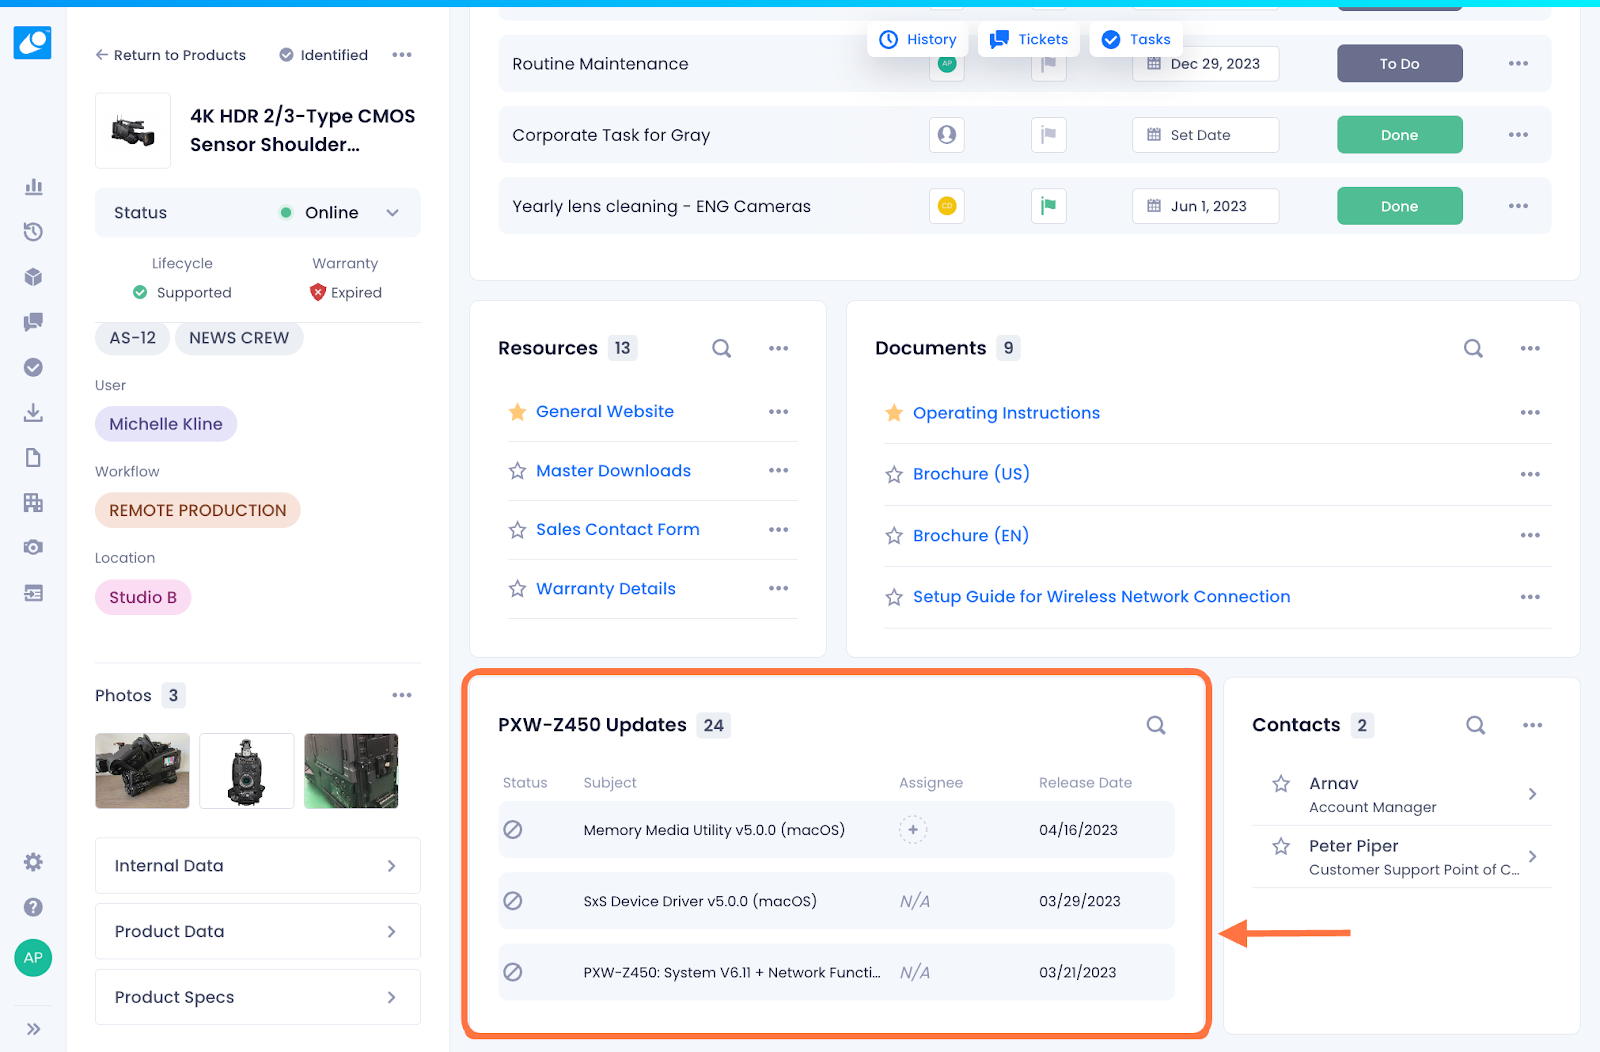Open Contacts panel more options

(x=1532, y=725)
